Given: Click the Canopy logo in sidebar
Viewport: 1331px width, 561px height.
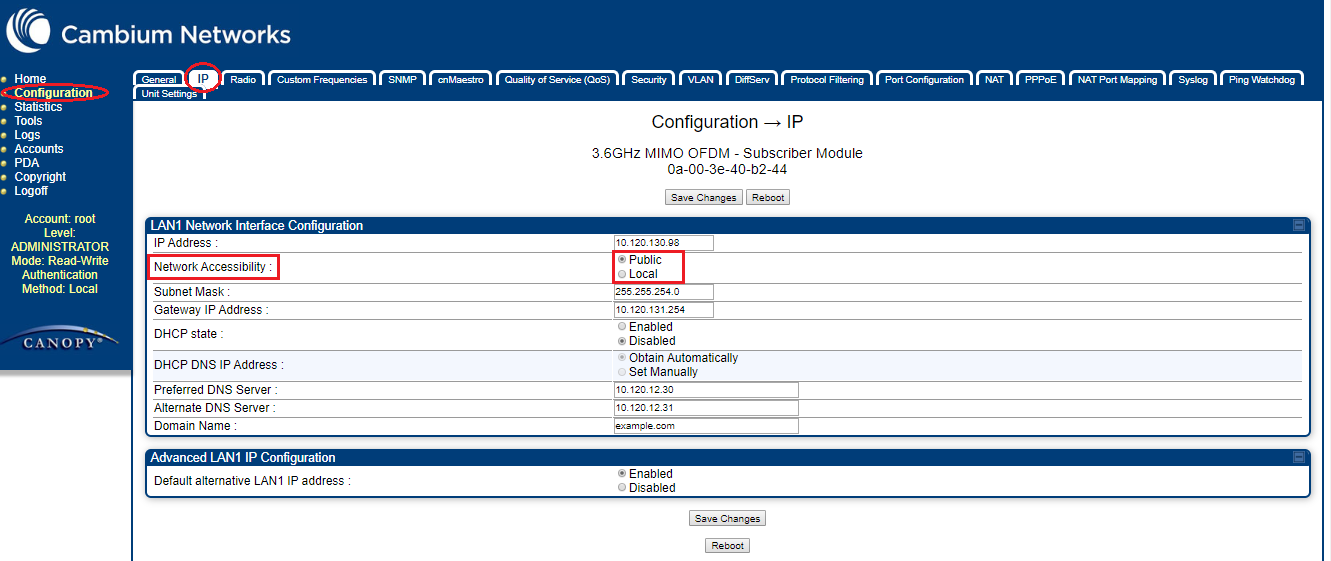Looking at the screenshot, I should tap(64, 342).
